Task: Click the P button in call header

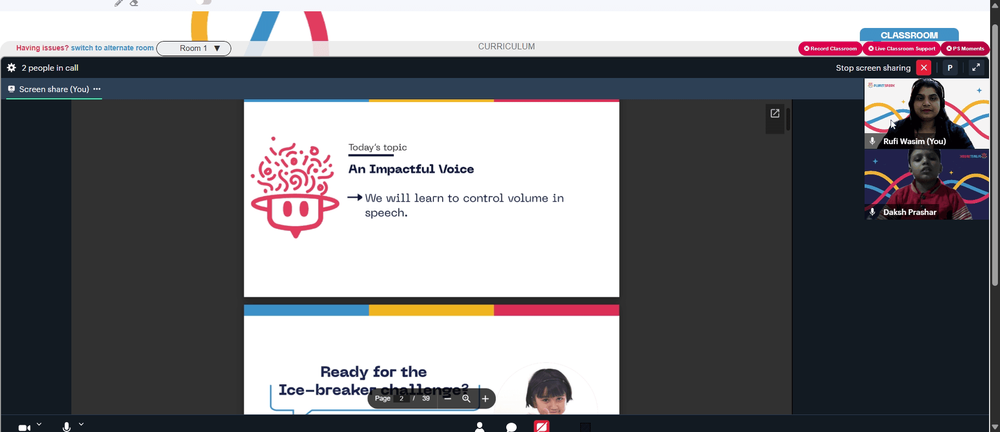Action: (950, 68)
